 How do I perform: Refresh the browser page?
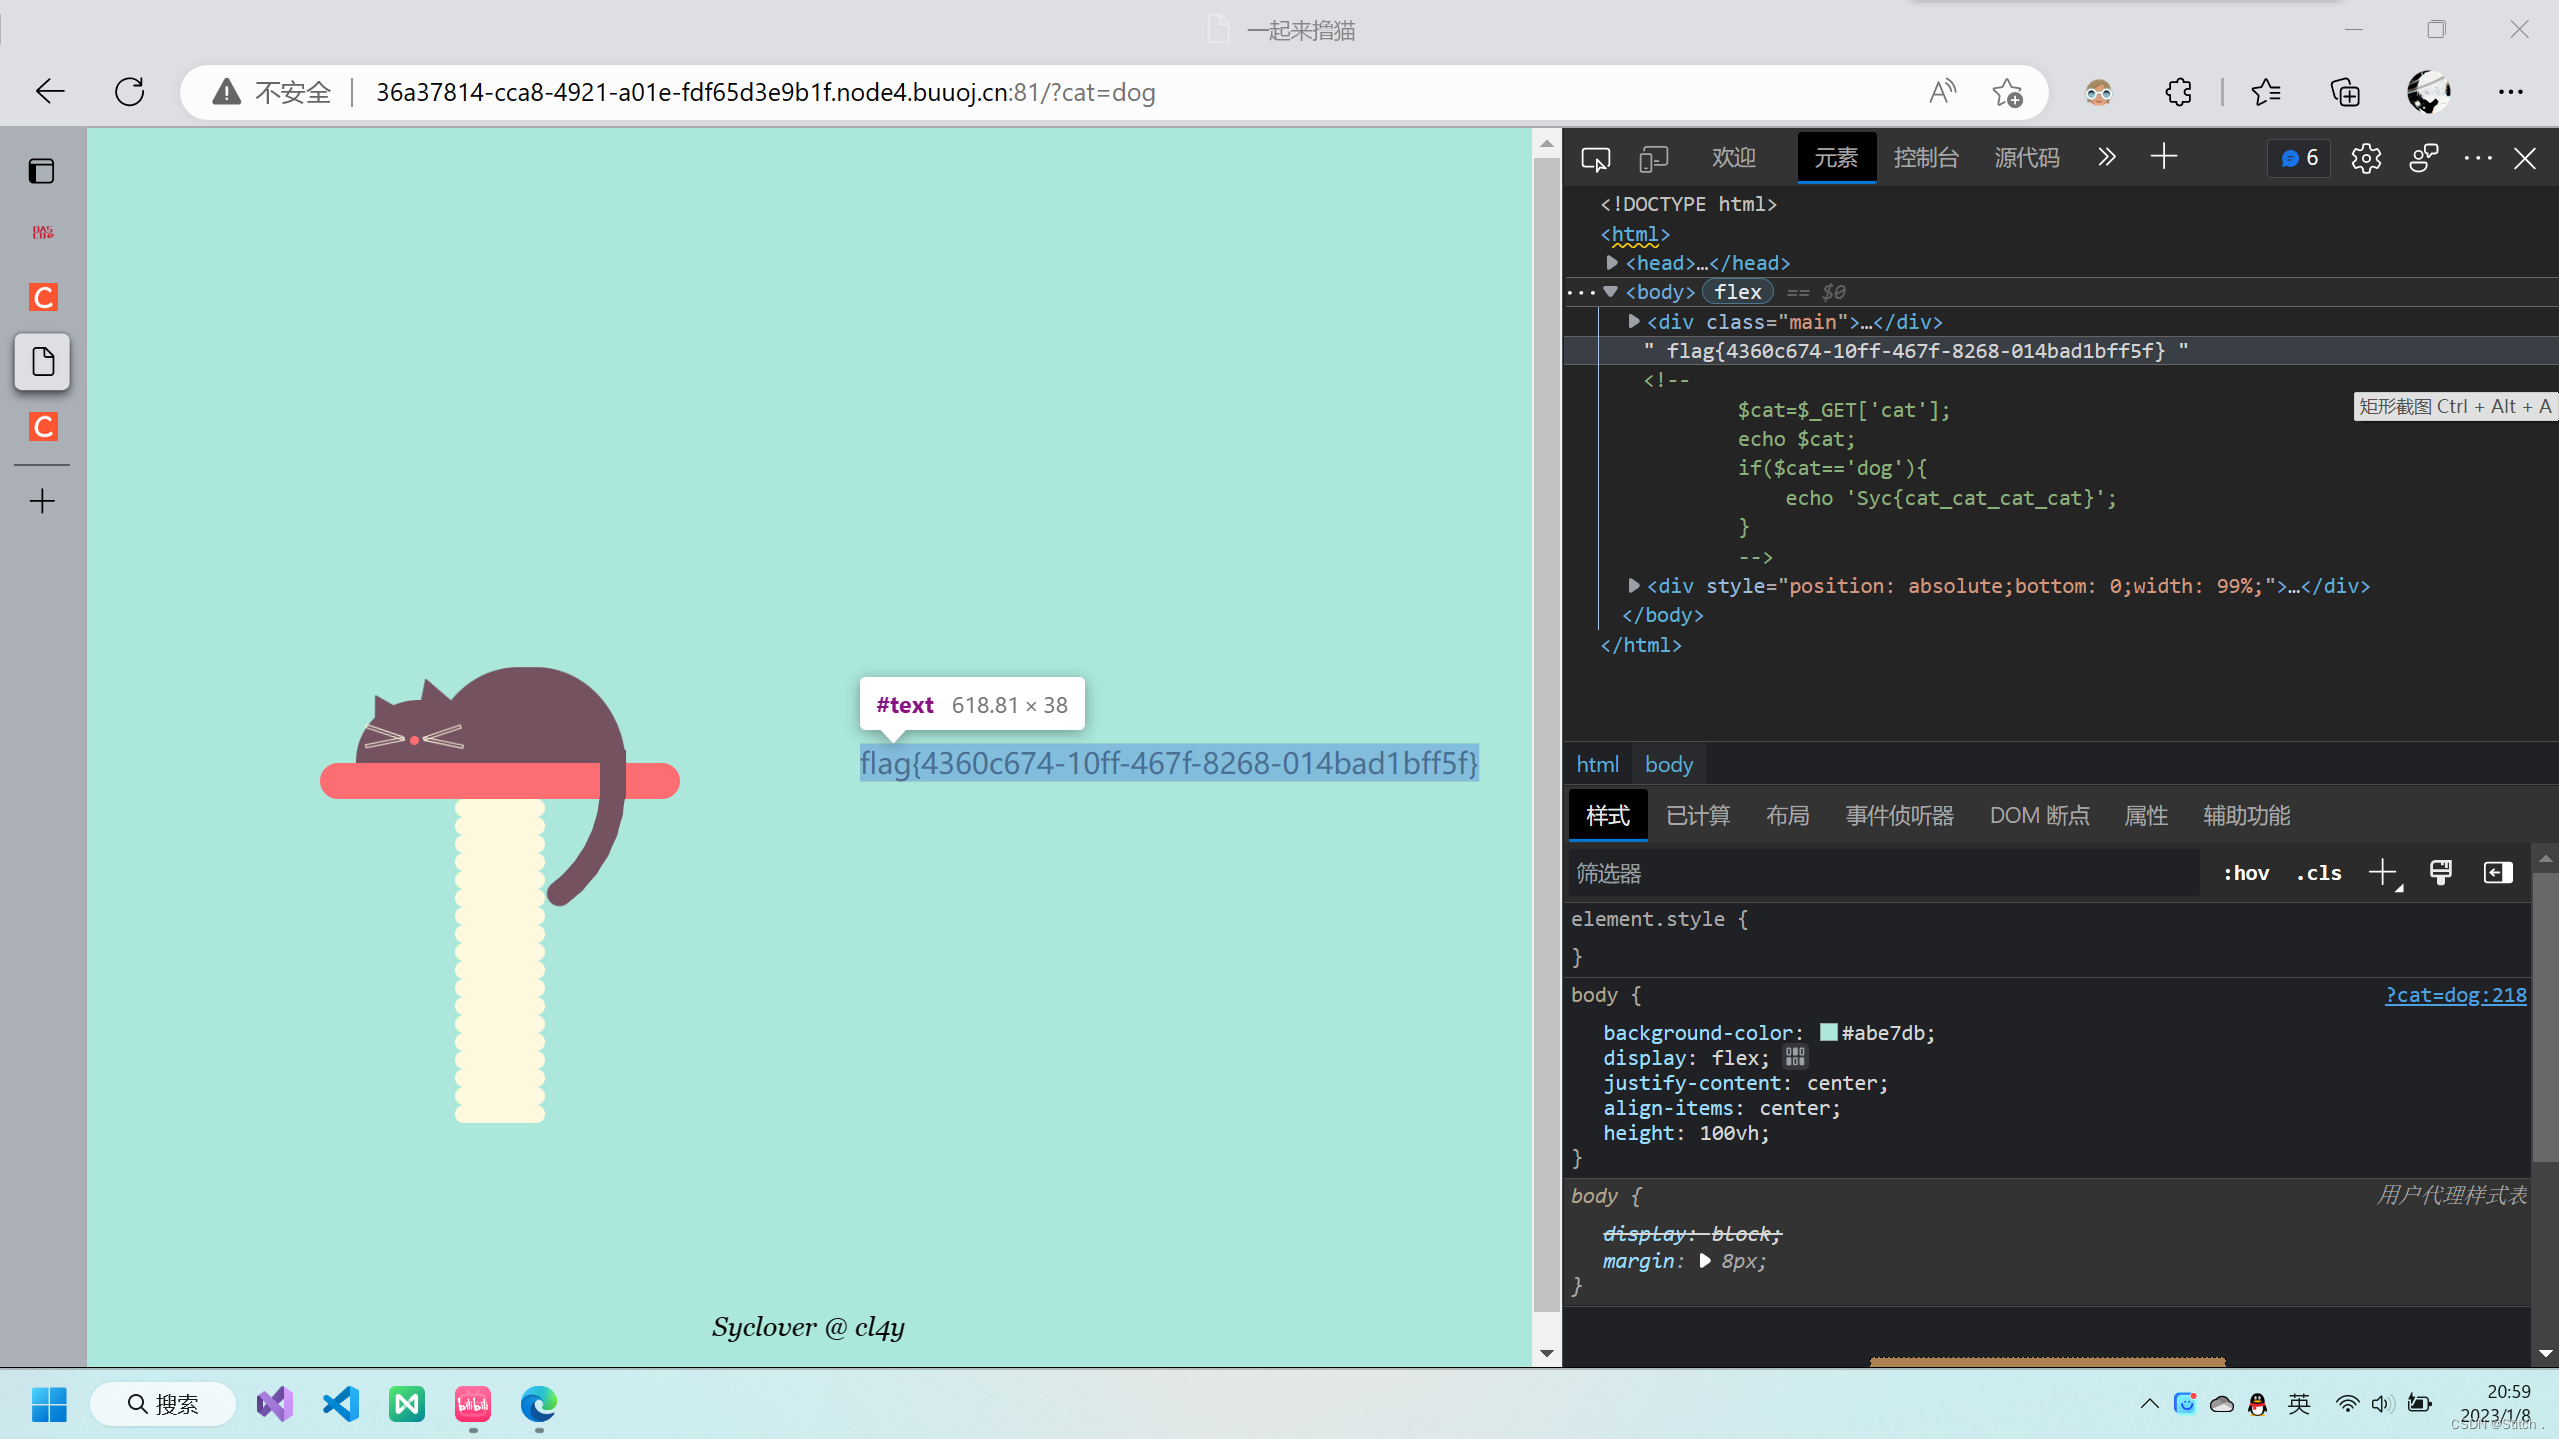(x=130, y=92)
